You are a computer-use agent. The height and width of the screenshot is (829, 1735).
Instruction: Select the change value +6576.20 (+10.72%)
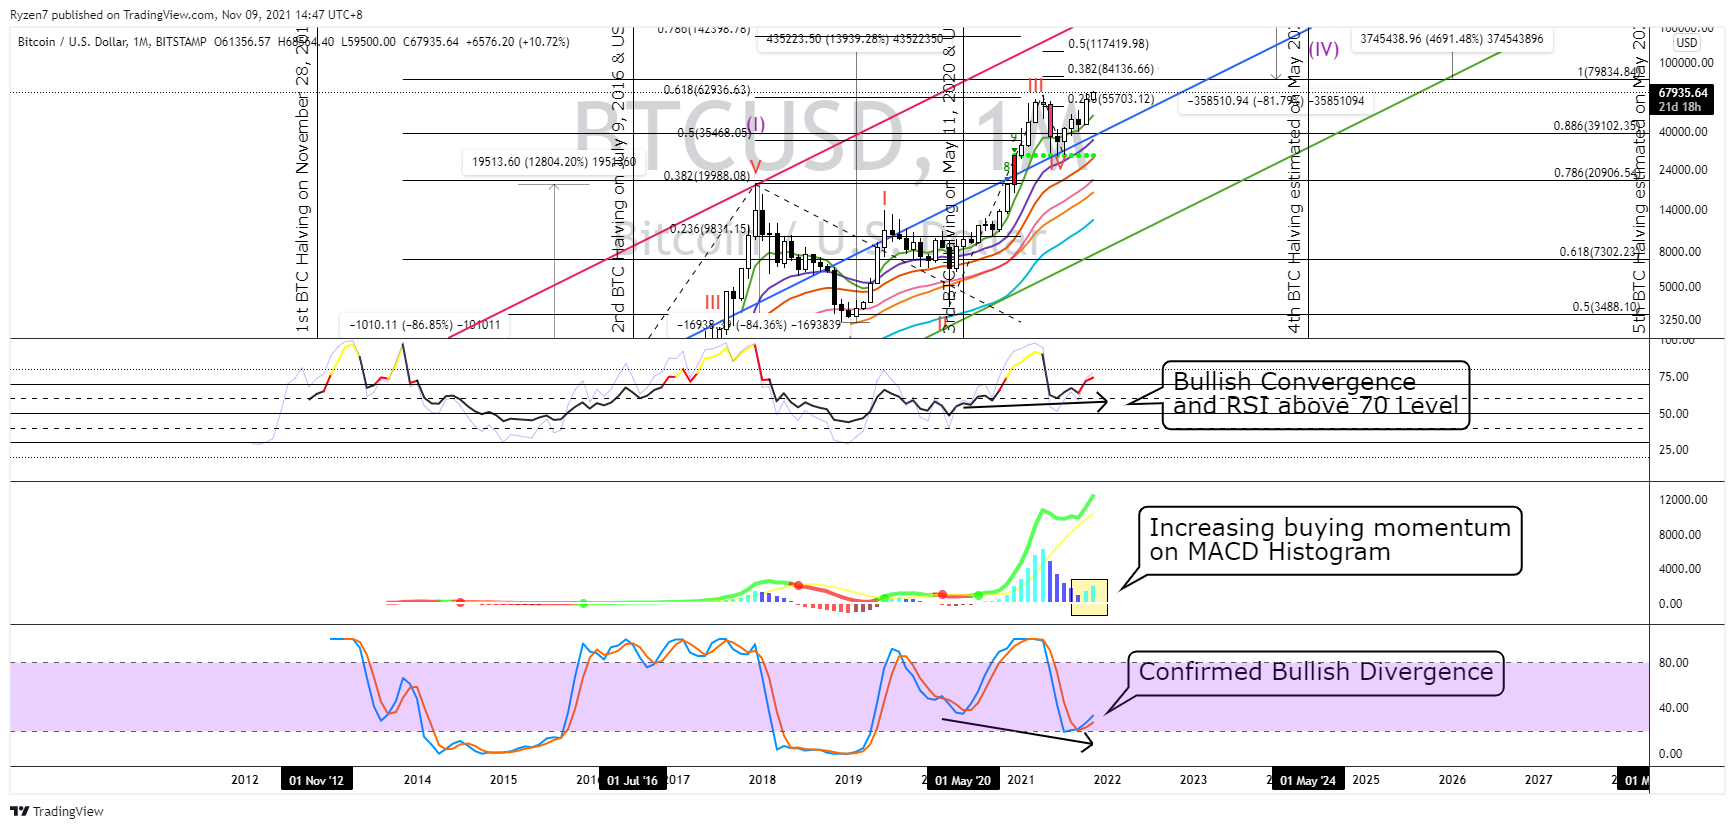(518, 42)
